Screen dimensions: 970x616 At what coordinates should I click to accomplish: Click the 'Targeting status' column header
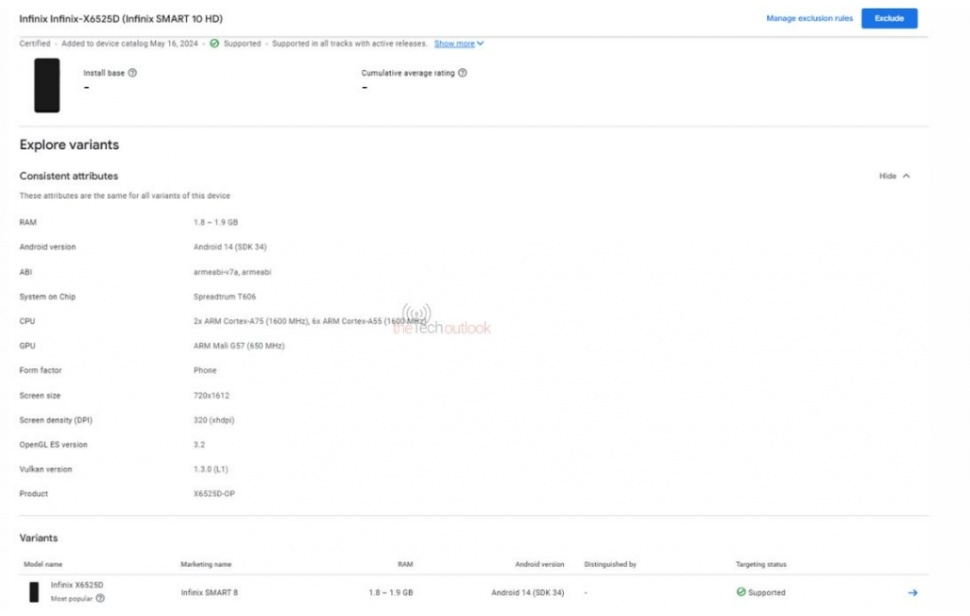pos(761,565)
